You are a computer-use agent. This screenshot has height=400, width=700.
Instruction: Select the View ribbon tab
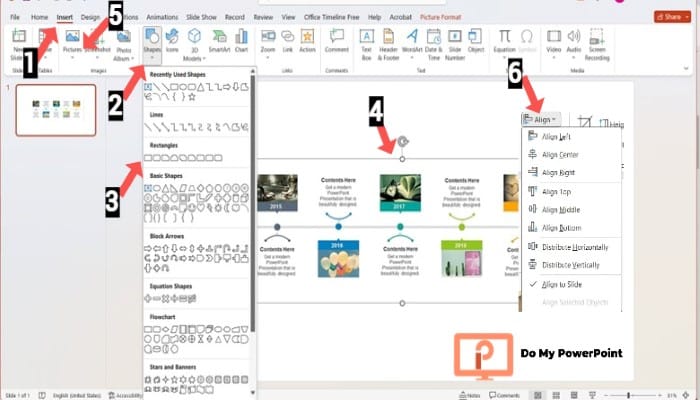pos(288,17)
